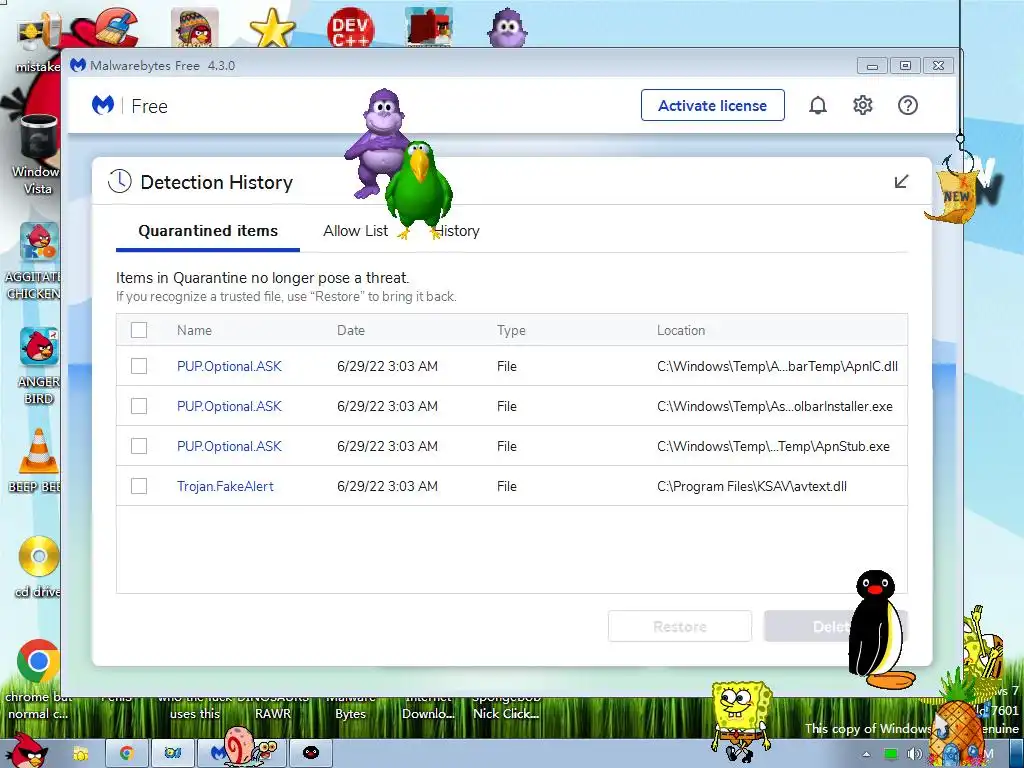This screenshot has height=768, width=1024.
Task: Check the box for Trojan.FakeAlert row
Action: [138, 486]
